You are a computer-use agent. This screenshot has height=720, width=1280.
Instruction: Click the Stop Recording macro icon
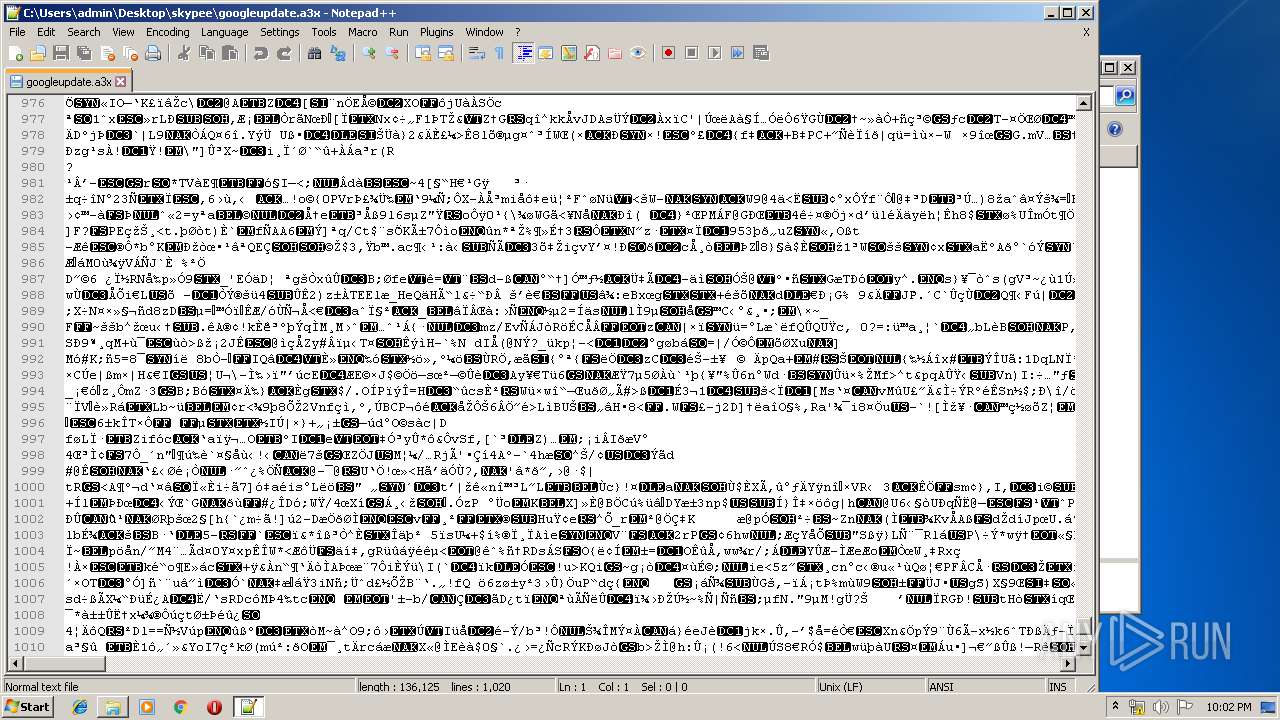tap(692, 52)
